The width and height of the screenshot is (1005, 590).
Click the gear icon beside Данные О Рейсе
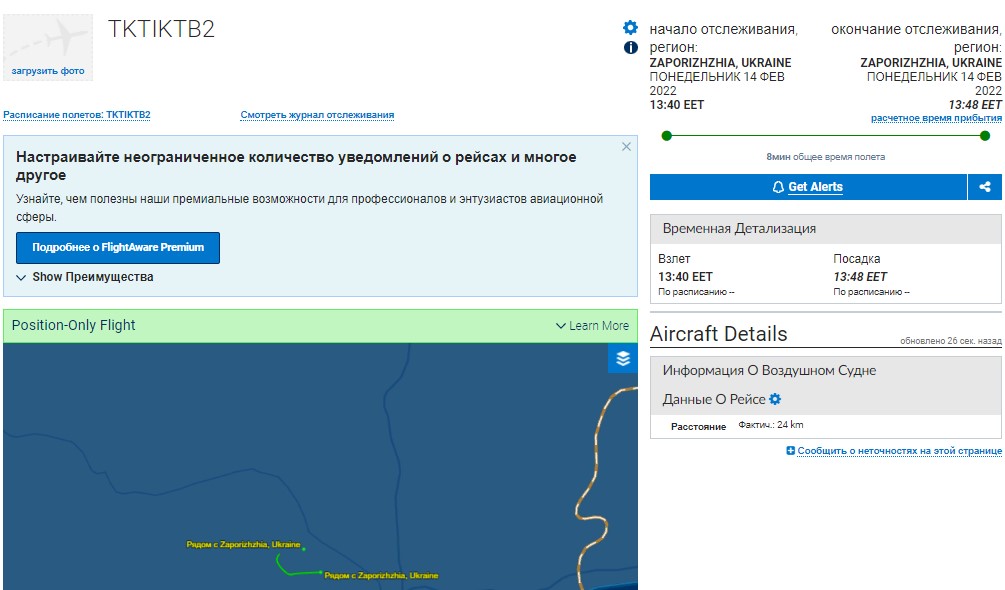pyautogui.click(x=775, y=399)
